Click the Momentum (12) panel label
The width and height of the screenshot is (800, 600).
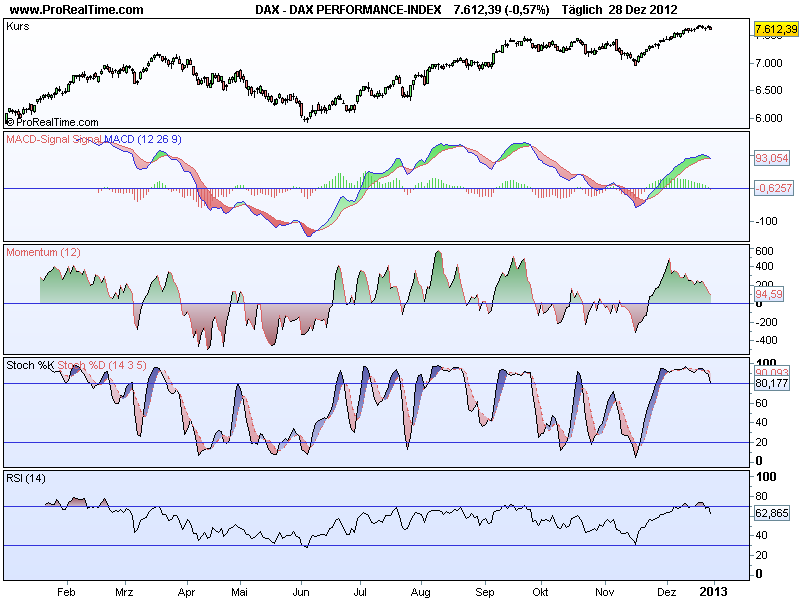coord(43,252)
